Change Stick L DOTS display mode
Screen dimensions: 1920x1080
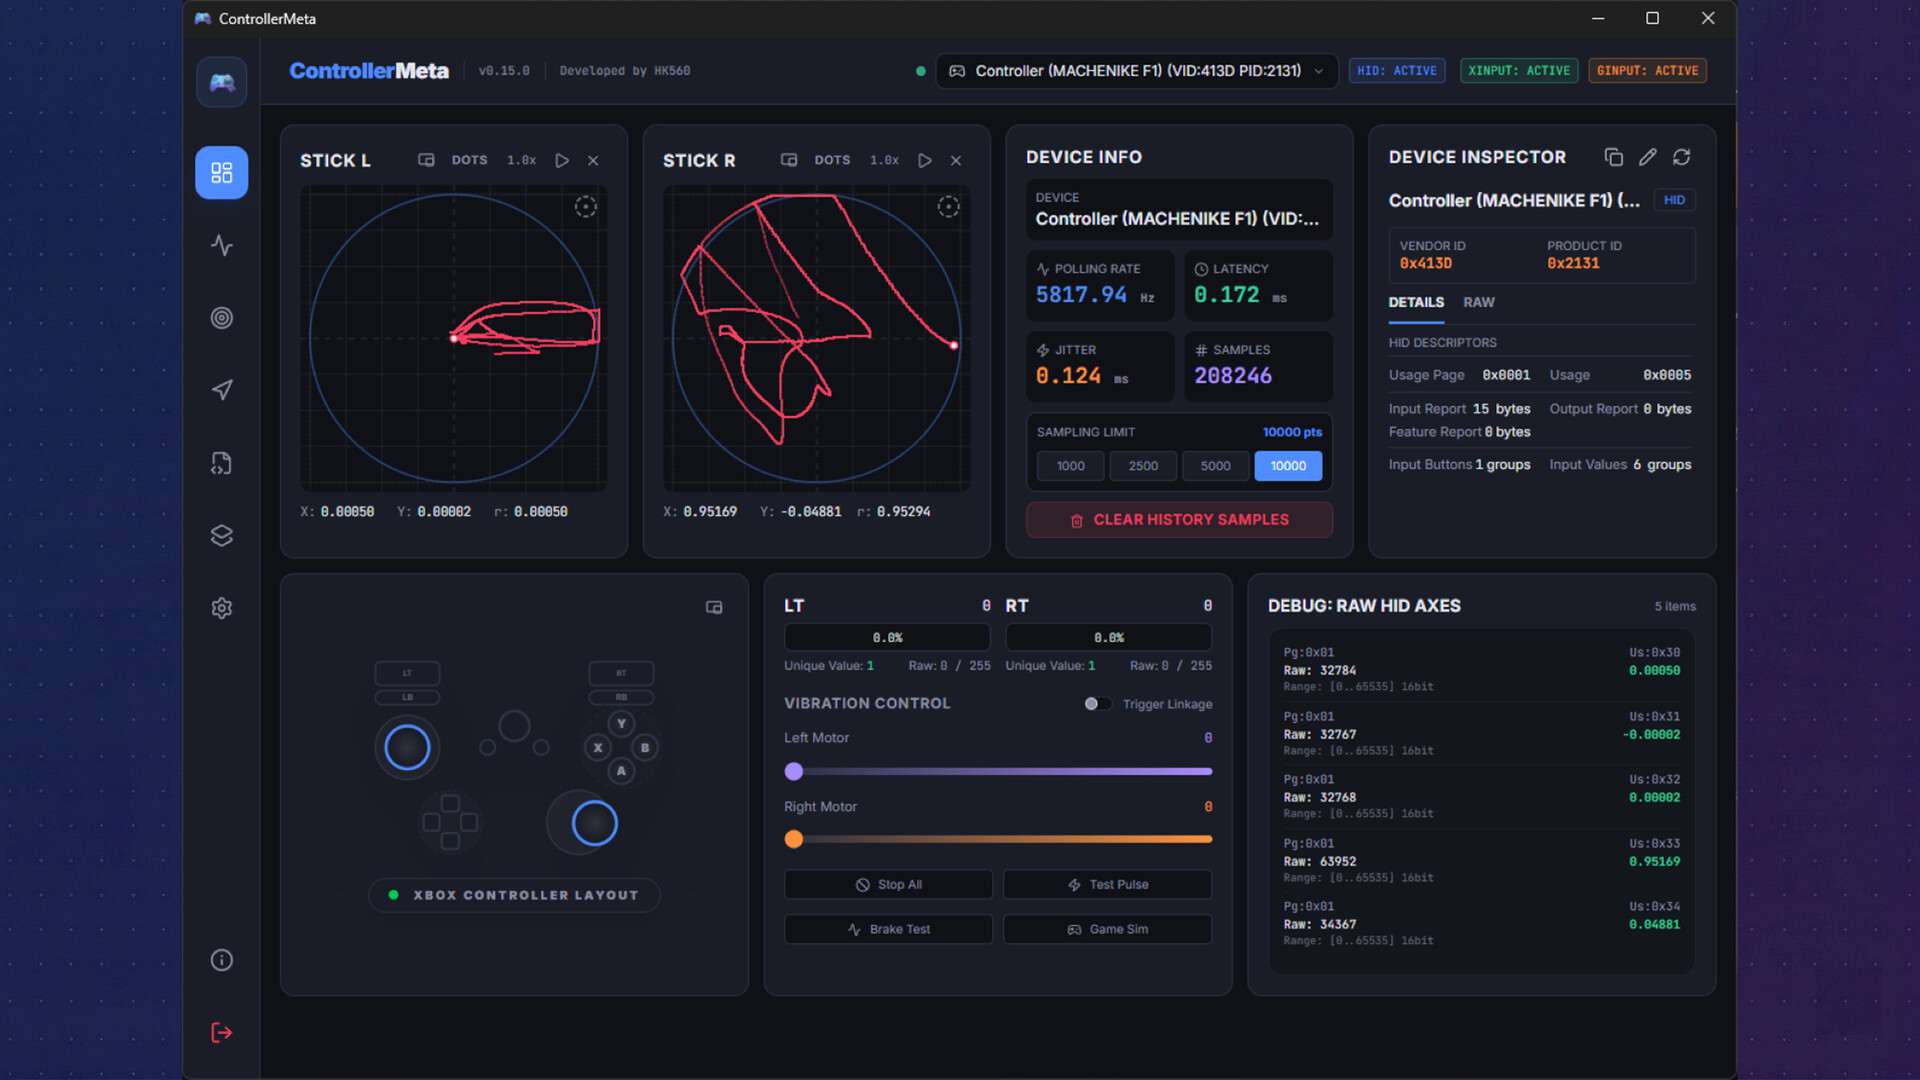point(469,160)
